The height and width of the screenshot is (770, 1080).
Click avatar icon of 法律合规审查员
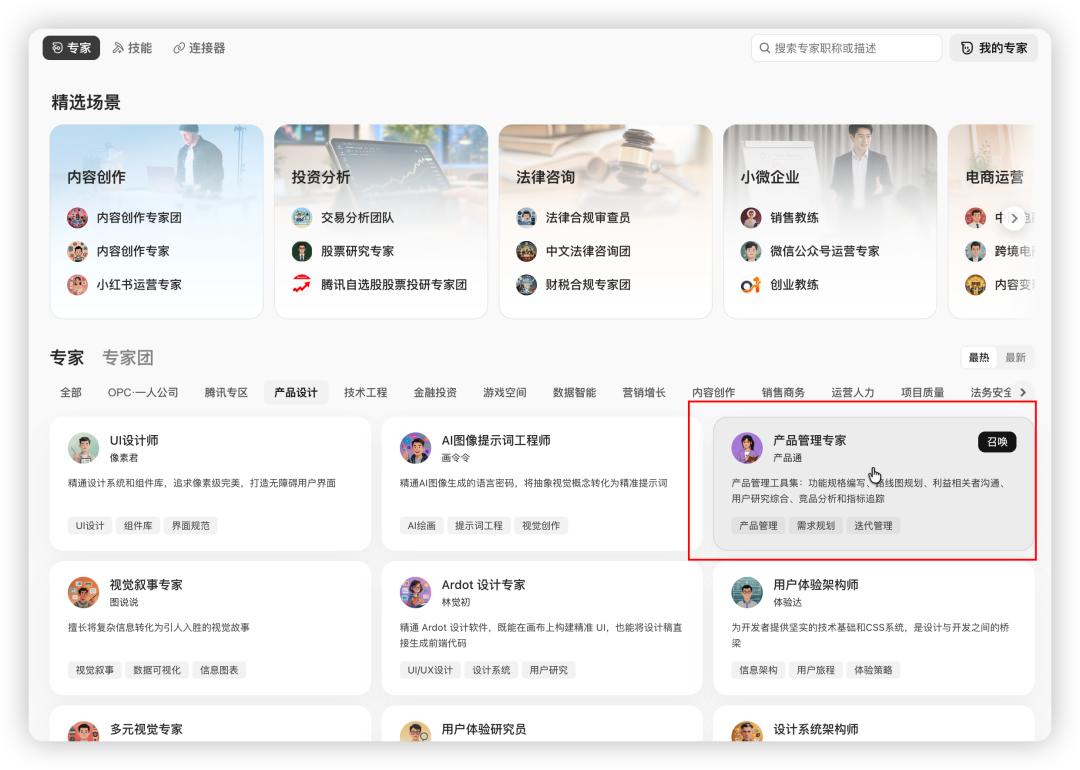[x=526, y=218]
